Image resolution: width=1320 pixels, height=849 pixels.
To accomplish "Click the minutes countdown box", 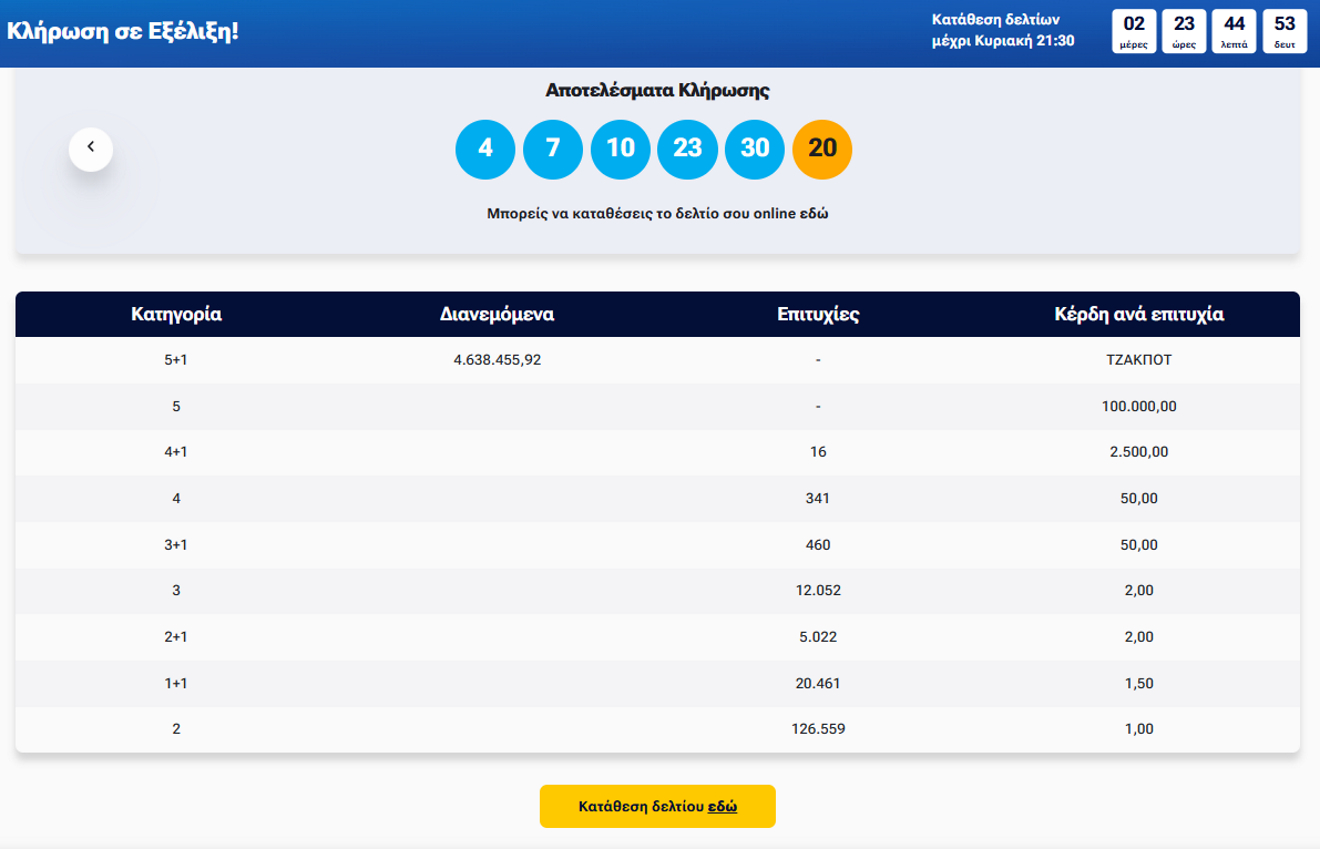I will (x=1234, y=31).
